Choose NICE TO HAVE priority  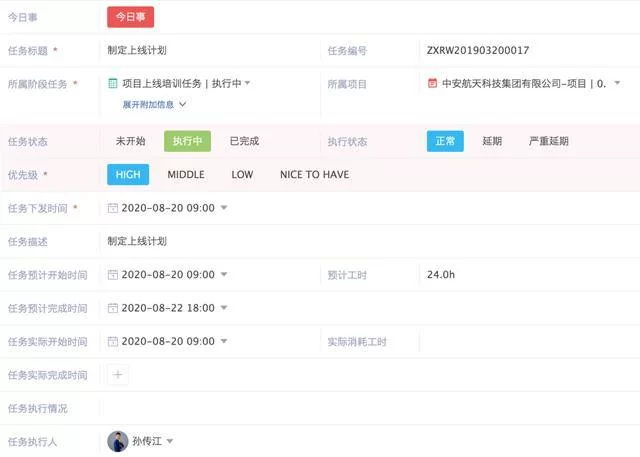[314, 174]
